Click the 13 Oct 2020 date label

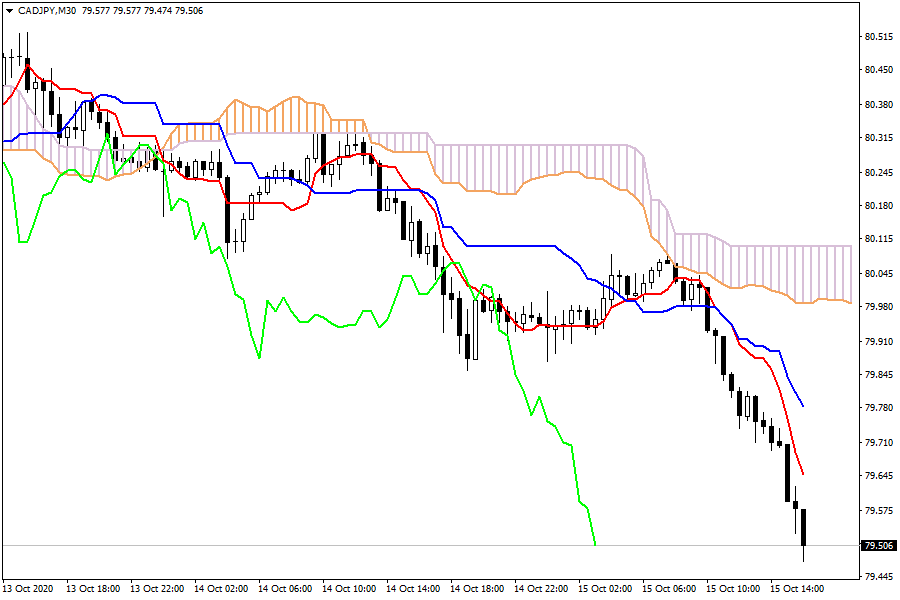[x=27, y=588]
